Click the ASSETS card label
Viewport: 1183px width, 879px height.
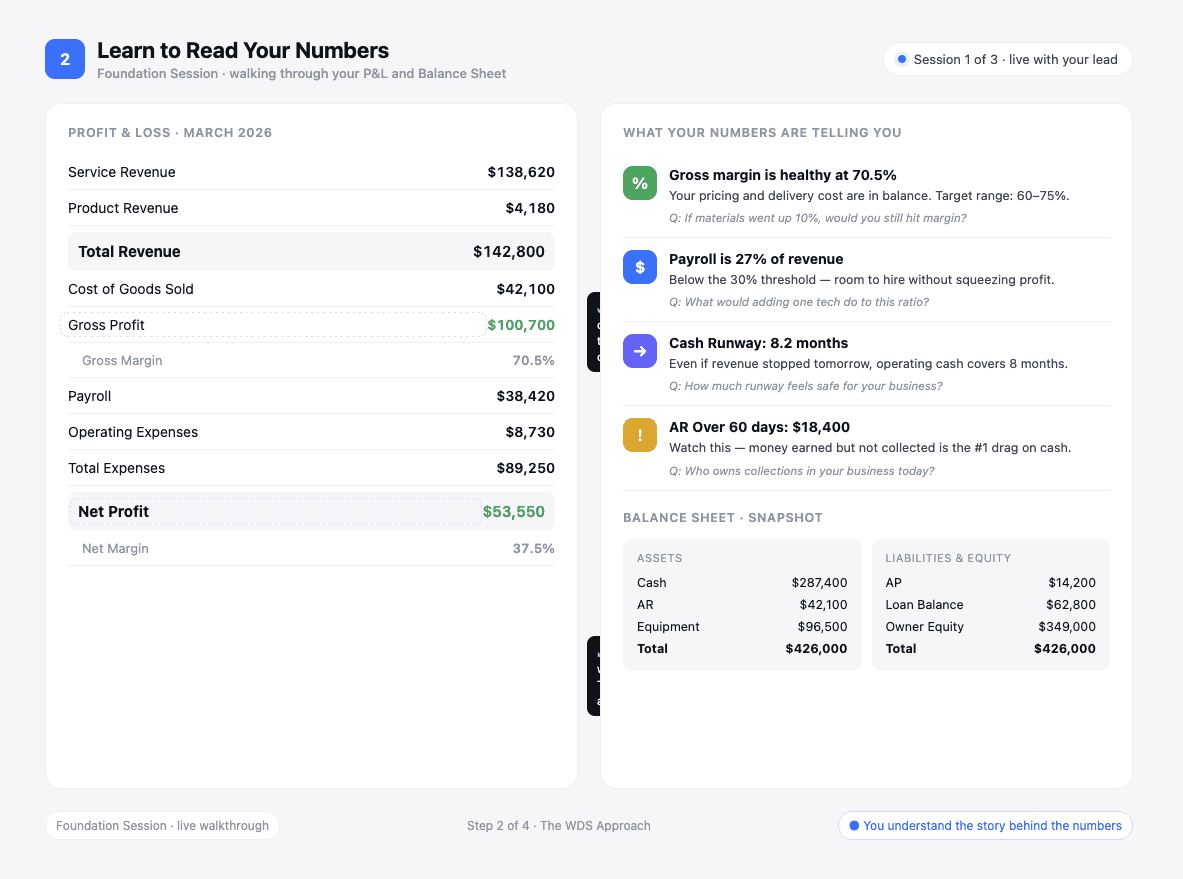(659, 558)
